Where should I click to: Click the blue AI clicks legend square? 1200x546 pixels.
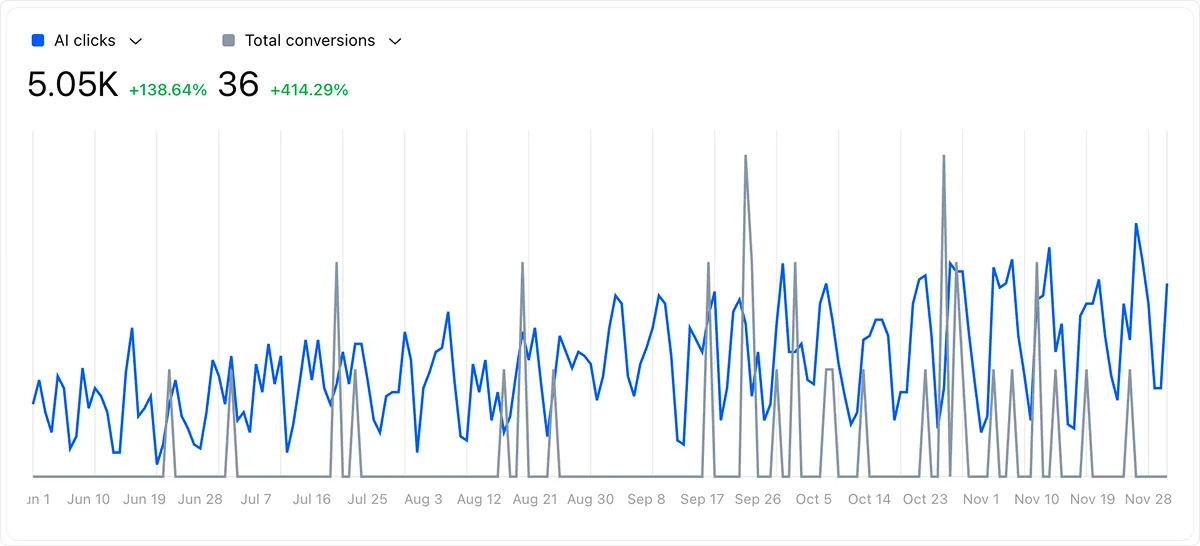[38, 41]
